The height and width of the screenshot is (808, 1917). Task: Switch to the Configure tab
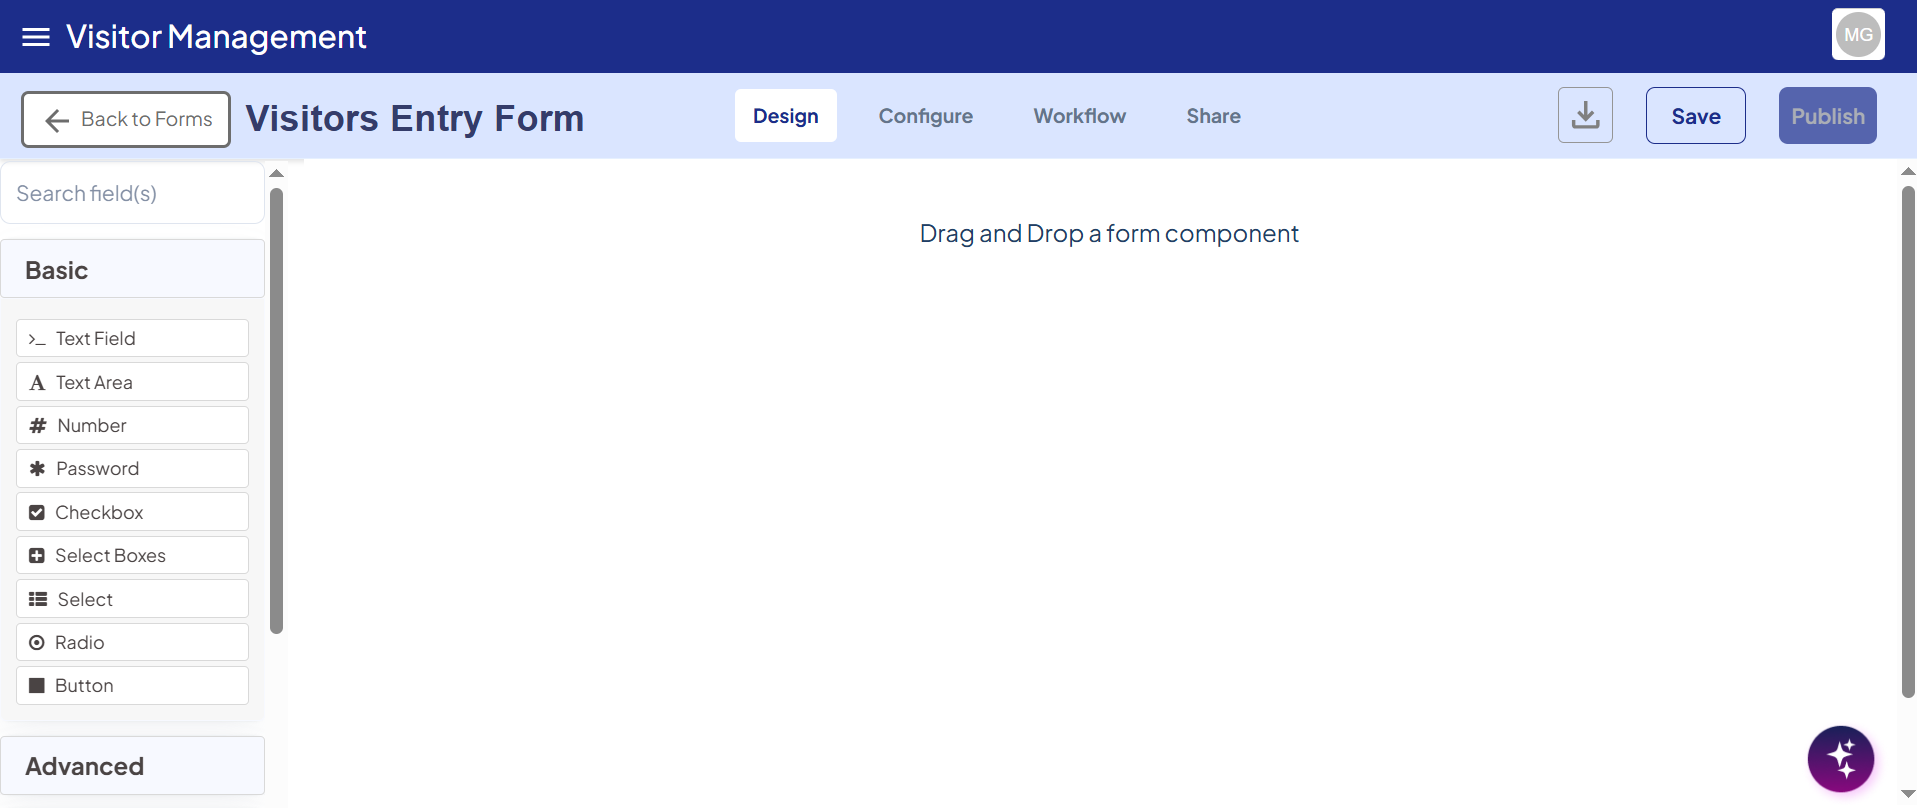925,116
